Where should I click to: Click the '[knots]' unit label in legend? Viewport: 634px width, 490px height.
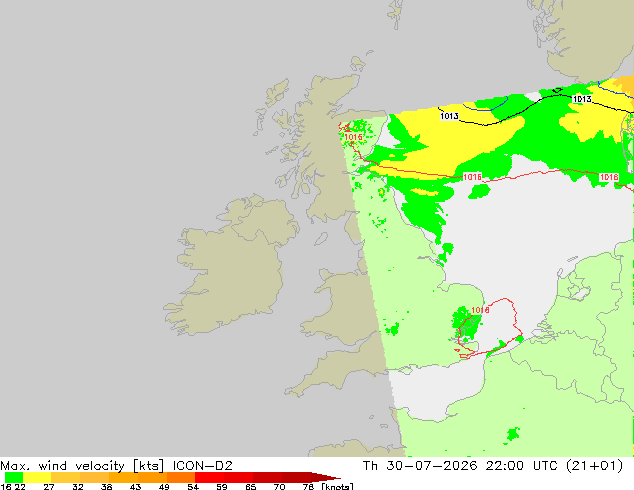click(x=337, y=487)
